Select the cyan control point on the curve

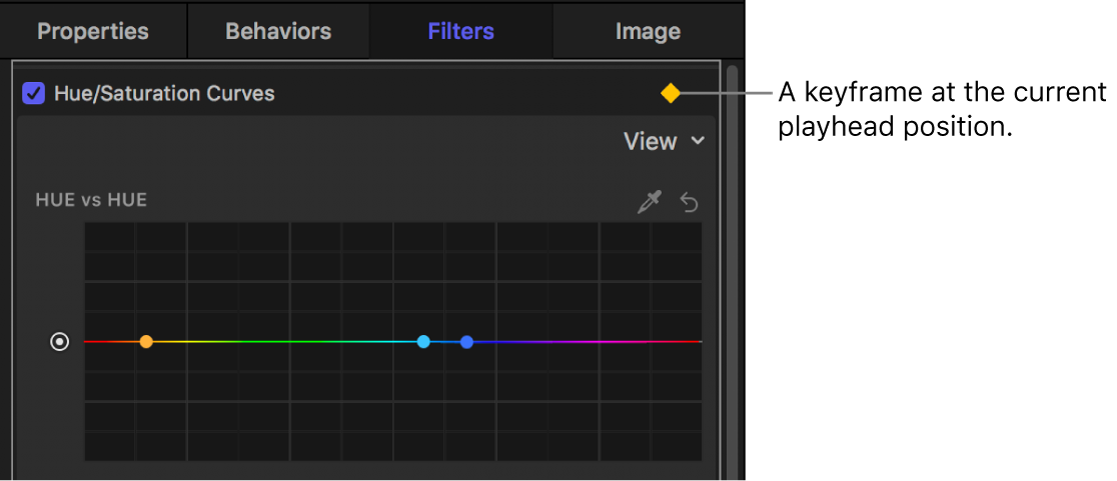(x=423, y=342)
